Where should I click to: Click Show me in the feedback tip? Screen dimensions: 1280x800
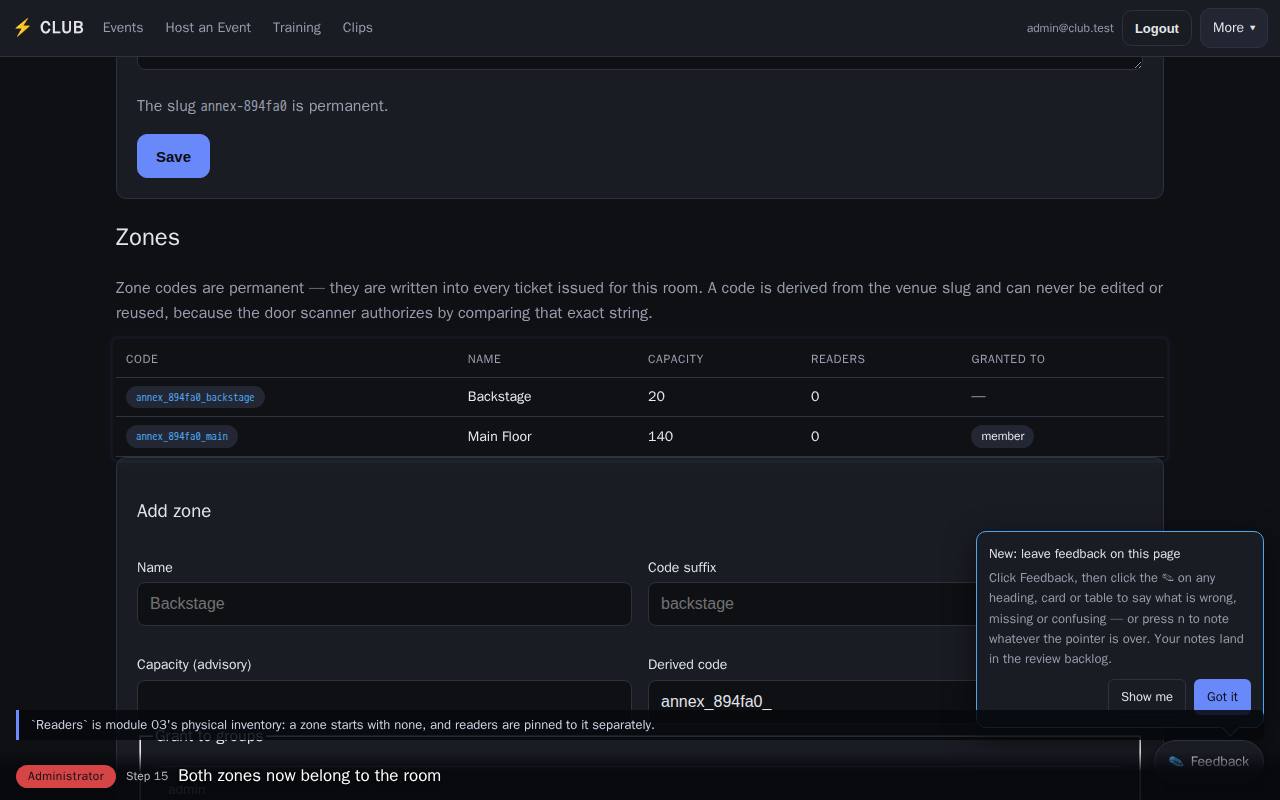tap(1147, 697)
